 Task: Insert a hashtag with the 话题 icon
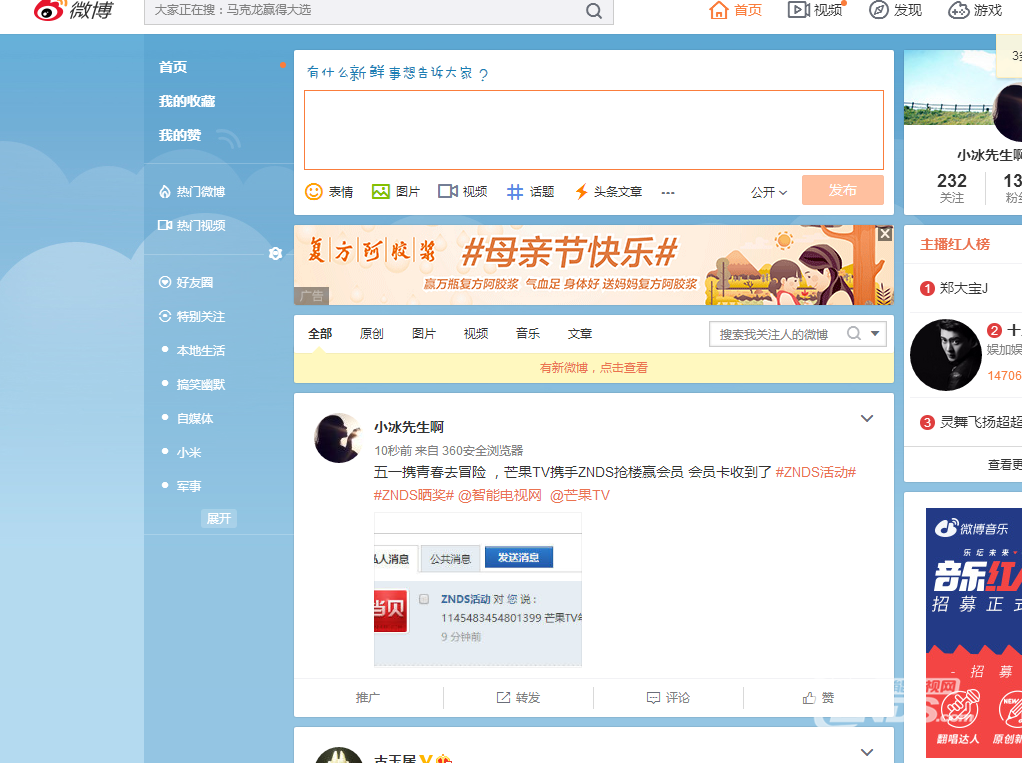coord(515,192)
